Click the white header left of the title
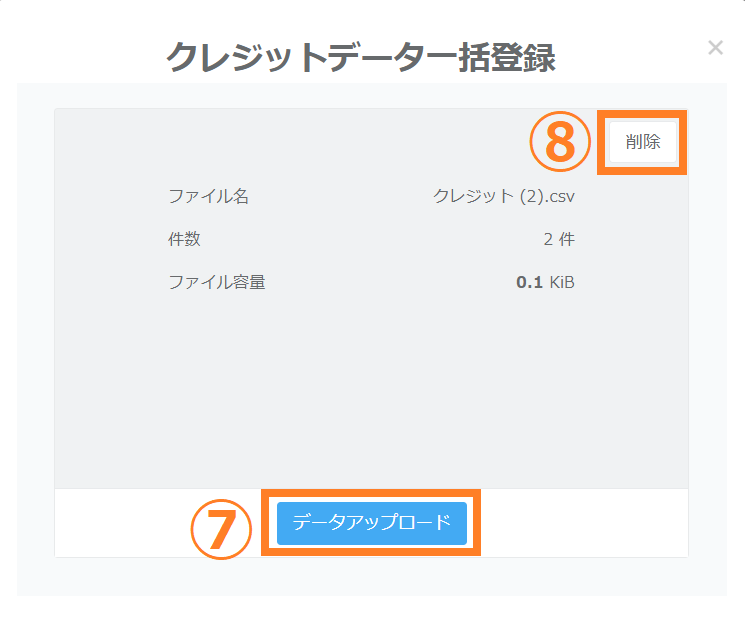Viewport: 745px width, 630px height. click(80, 50)
